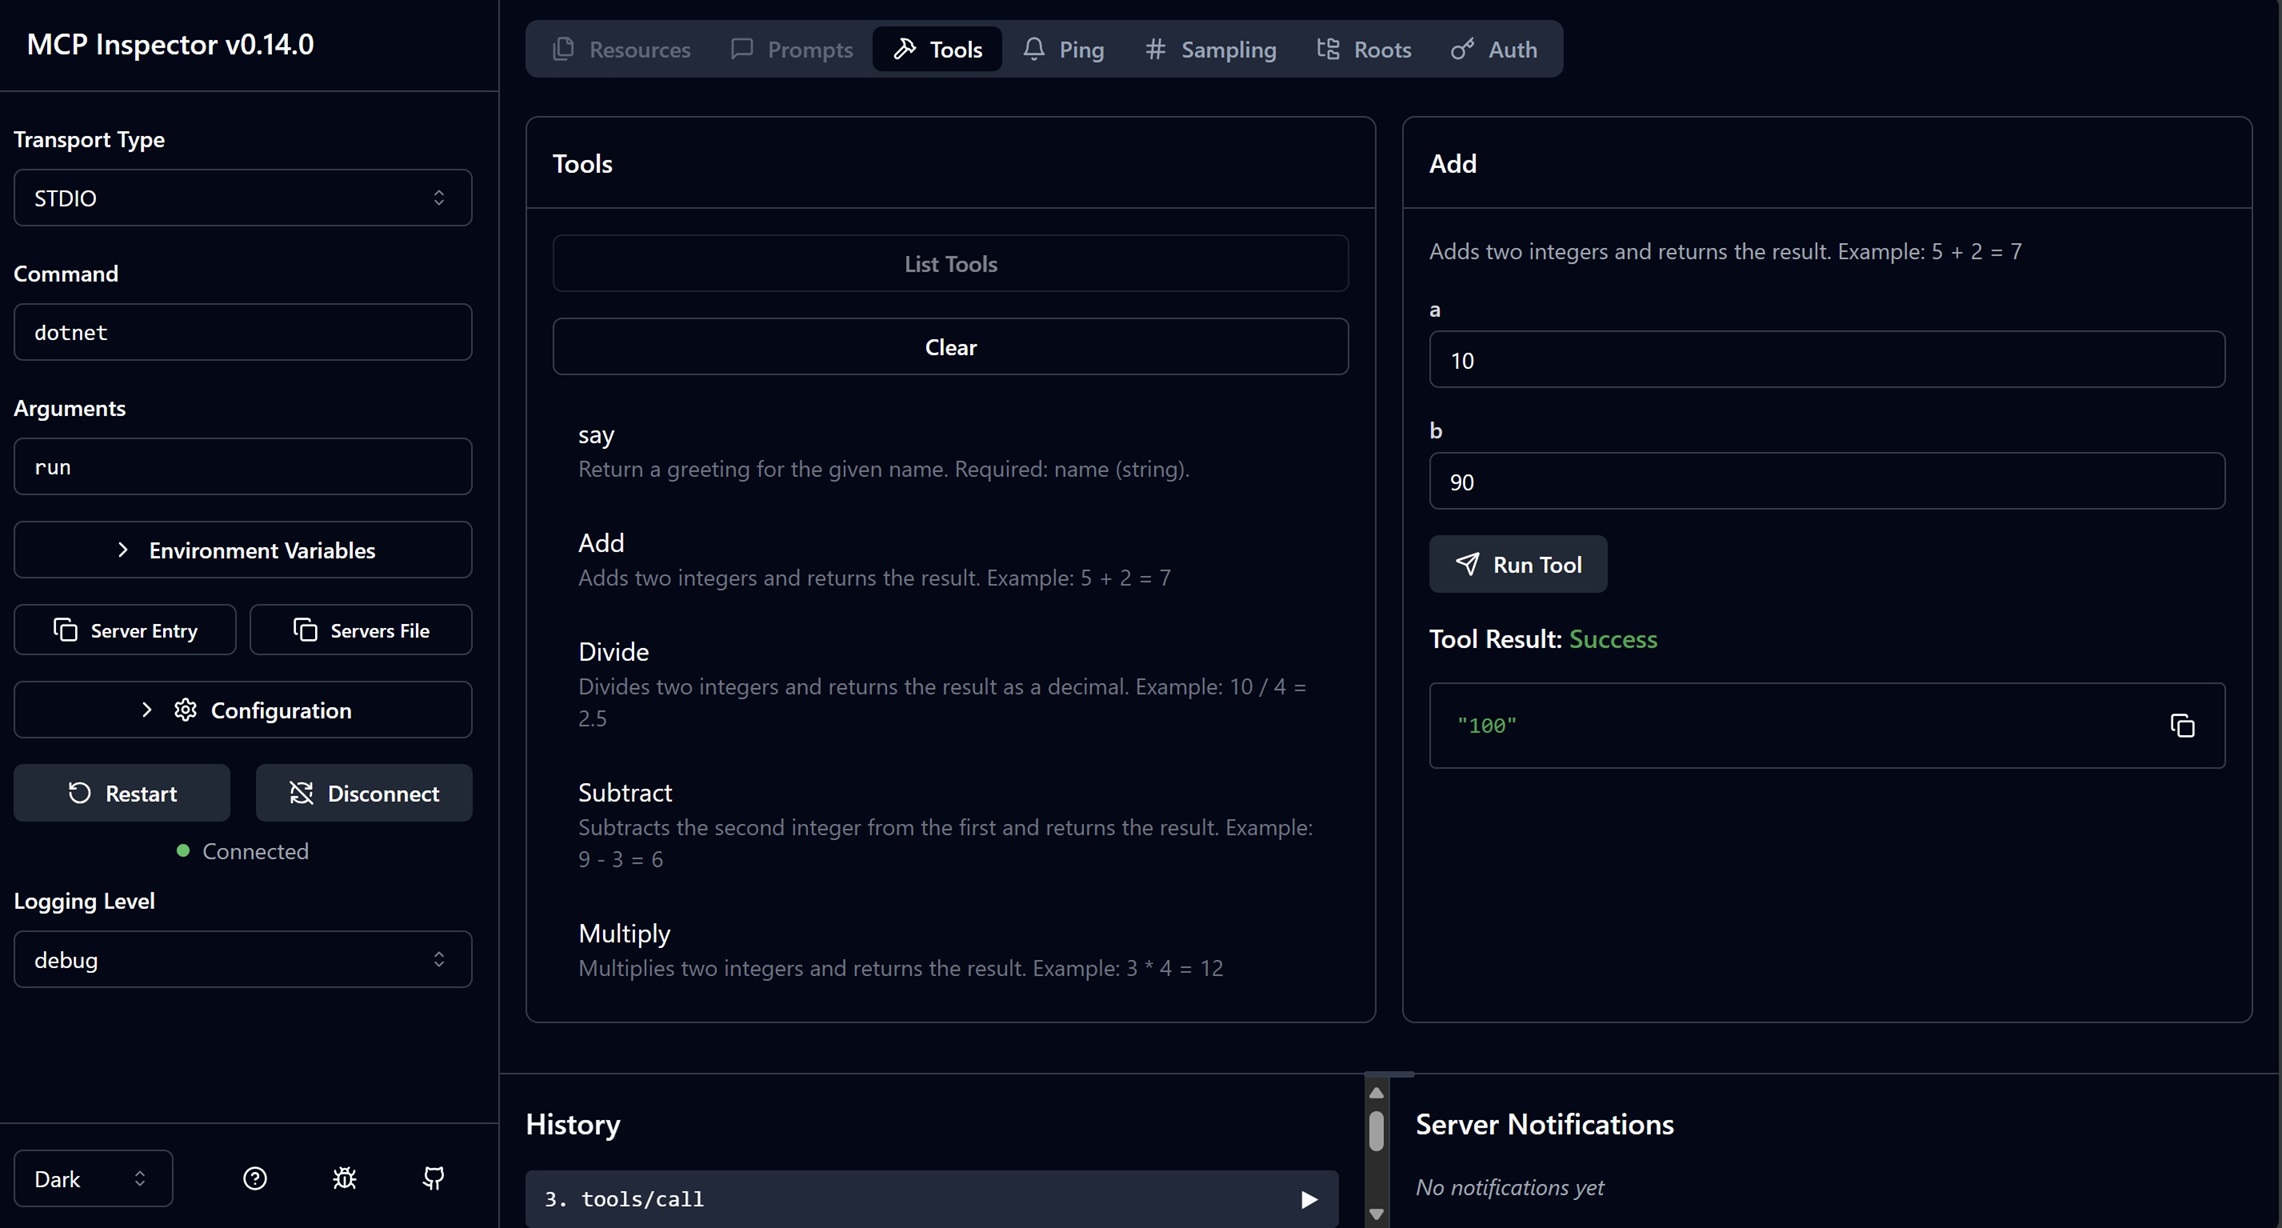Image resolution: width=2282 pixels, height=1228 pixels.
Task: Open the Dark theme selector
Action: tap(93, 1179)
